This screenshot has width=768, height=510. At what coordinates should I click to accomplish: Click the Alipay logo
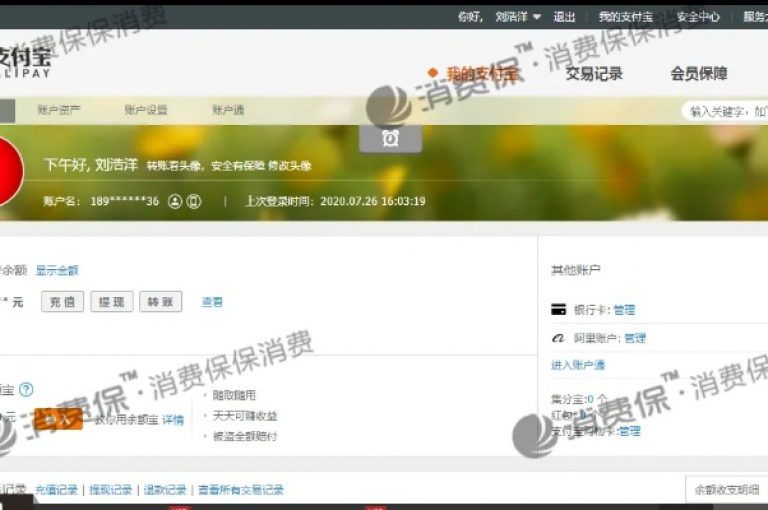[24, 63]
